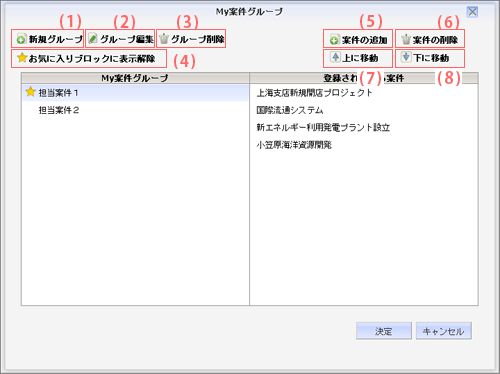Click the 下に移動 (move down) button
500x374 pixels.
pyautogui.click(x=430, y=58)
